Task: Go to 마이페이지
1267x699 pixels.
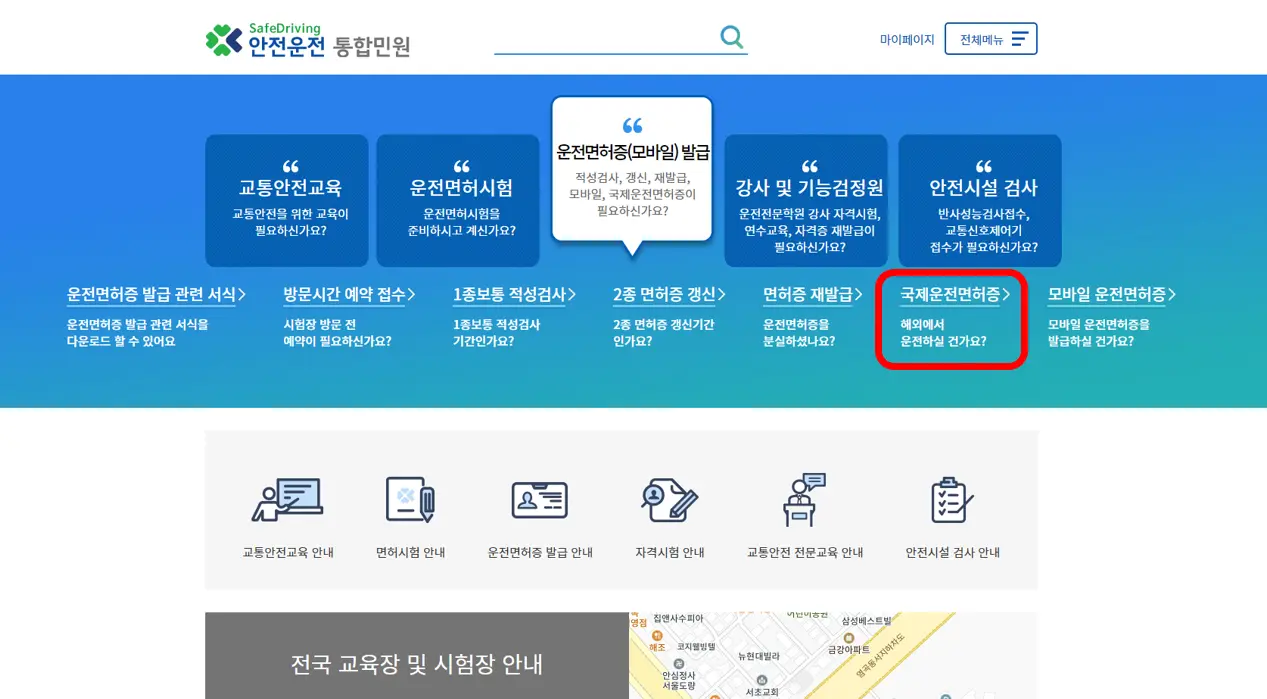Action: pos(906,38)
